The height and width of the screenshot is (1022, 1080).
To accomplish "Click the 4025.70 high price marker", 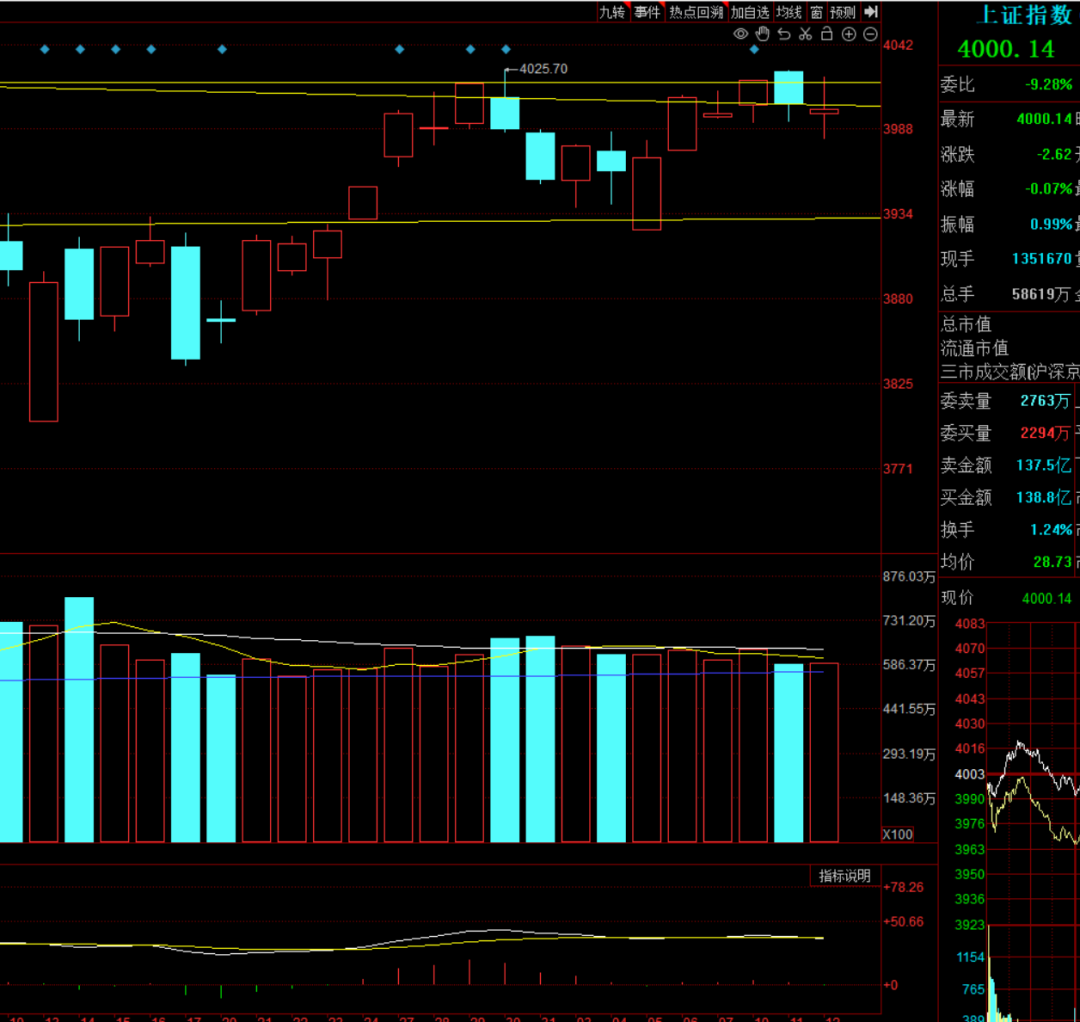I will coord(543,69).
